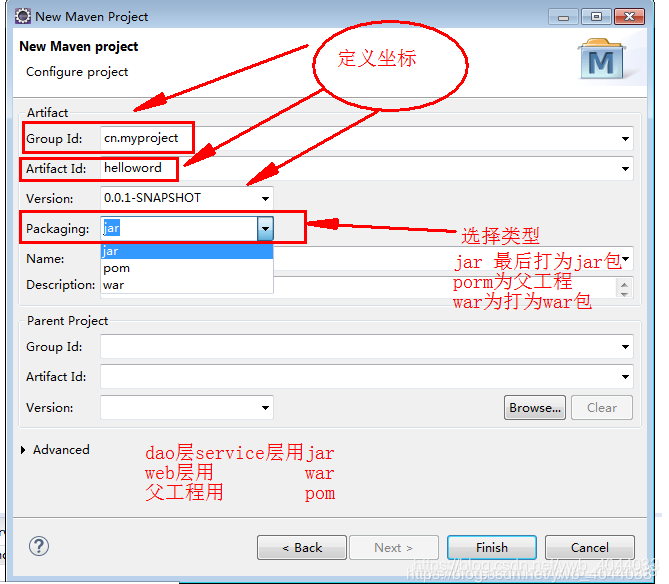Click the Eclipse icon in title bar
Viewport: 669px width, 584px height.
click(x=23, y=16)
